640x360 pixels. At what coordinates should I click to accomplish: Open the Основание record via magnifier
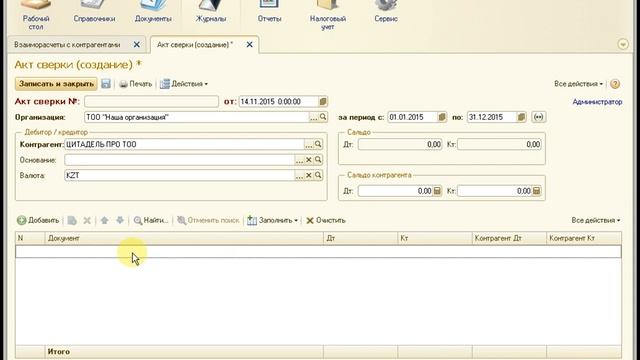coord(318,160)
